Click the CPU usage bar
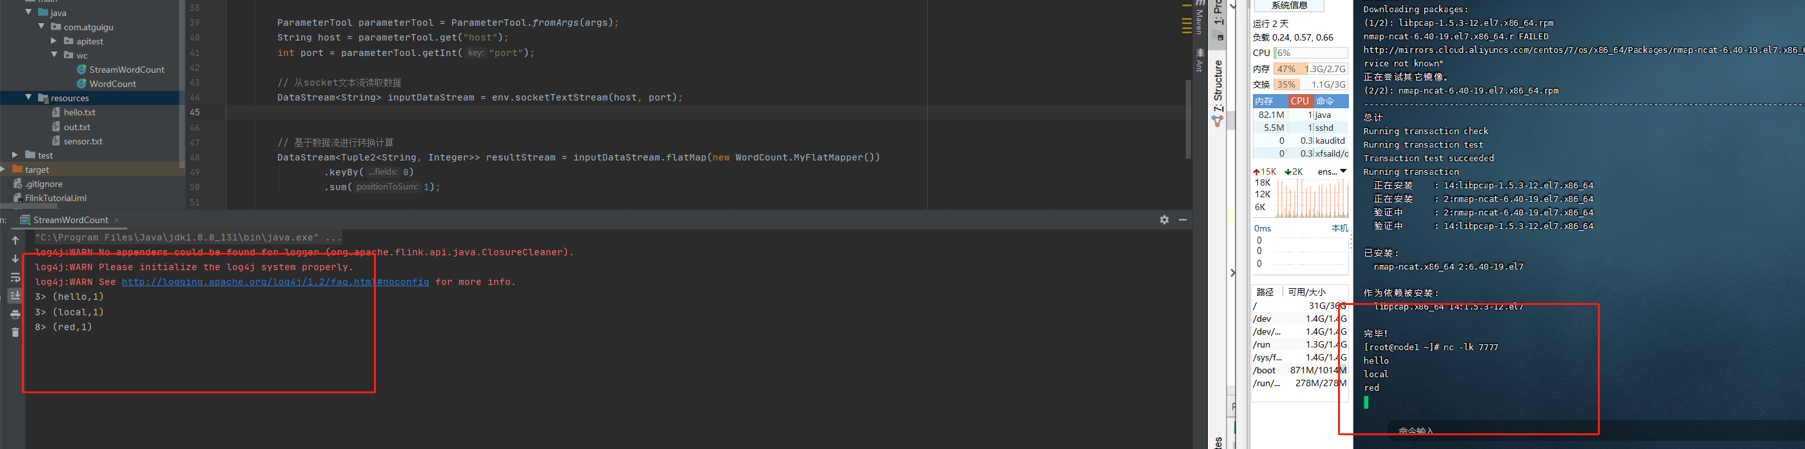 point(1310,53)
